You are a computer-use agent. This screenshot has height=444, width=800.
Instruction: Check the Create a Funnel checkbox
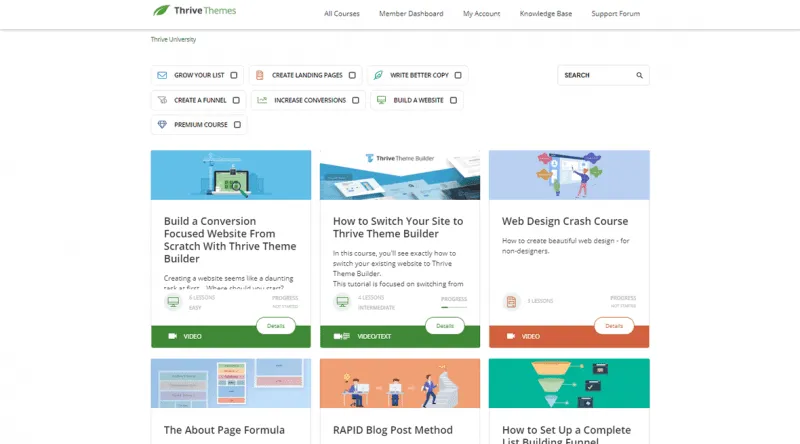pyautogui.click(x=236, y=100)
